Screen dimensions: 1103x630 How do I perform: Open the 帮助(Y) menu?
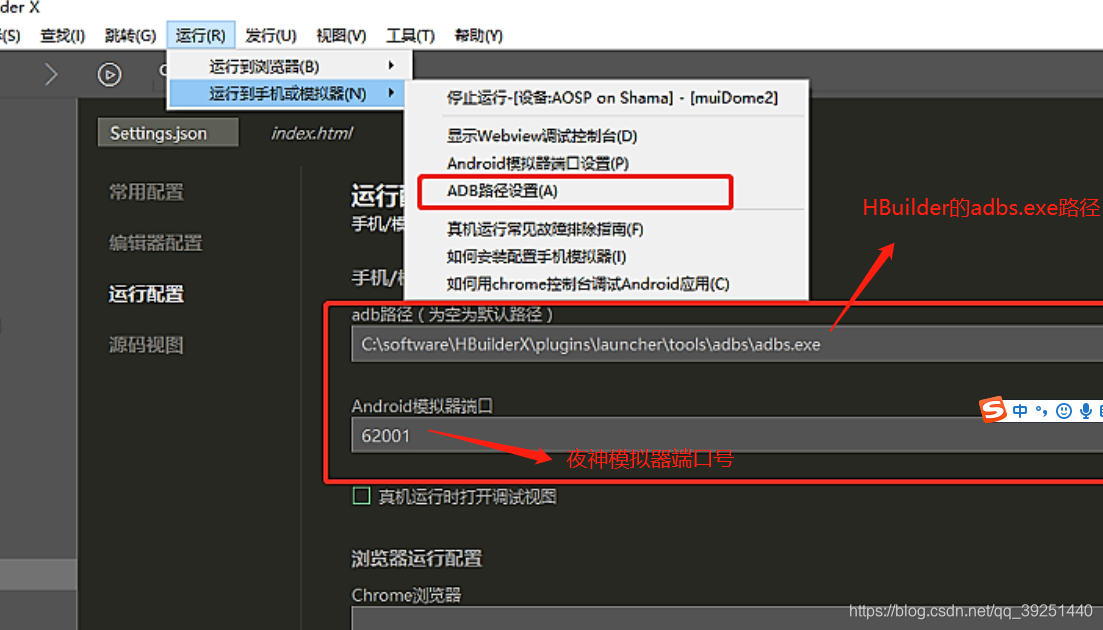[478, 35]
